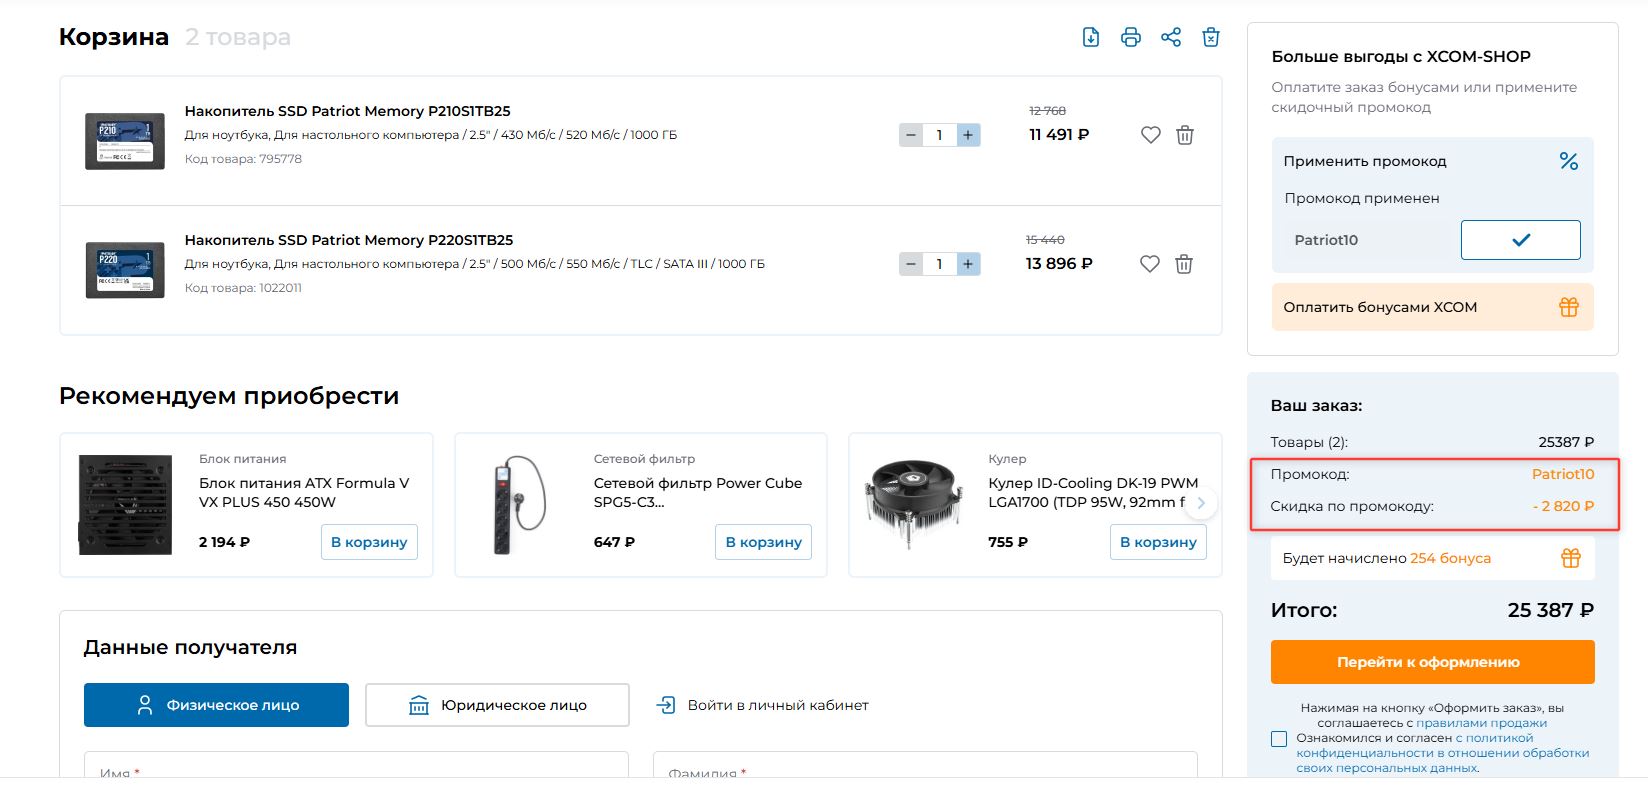Screen dimensions: 1648x786
Task: Click the Patriot10 promo code field
Action: (1366, 240)
